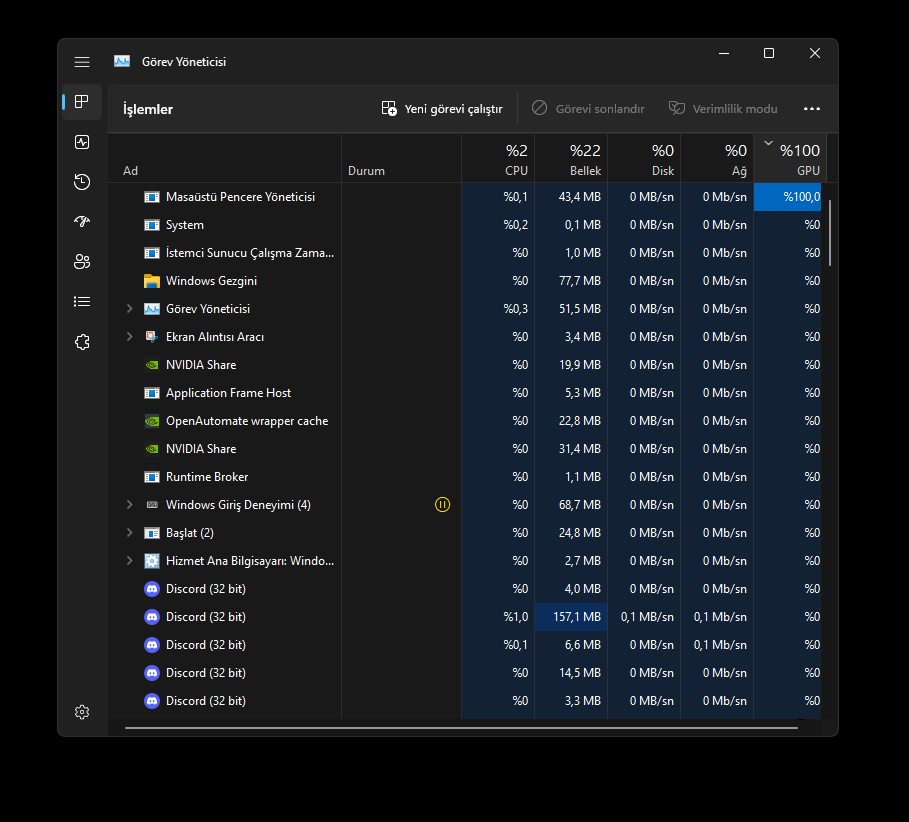Click the Görev Yöneticisi title bar icon
The height and width of the screenshot is (822, 909).
(x=122, y=61)
